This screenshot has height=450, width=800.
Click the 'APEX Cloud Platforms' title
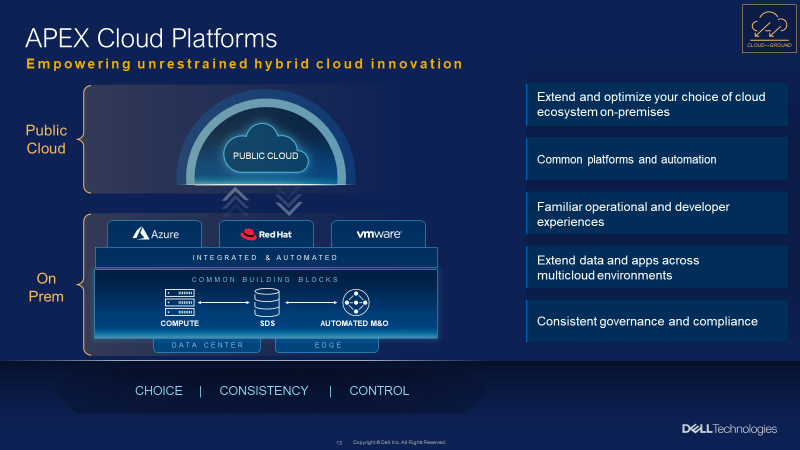pos(151,38)
